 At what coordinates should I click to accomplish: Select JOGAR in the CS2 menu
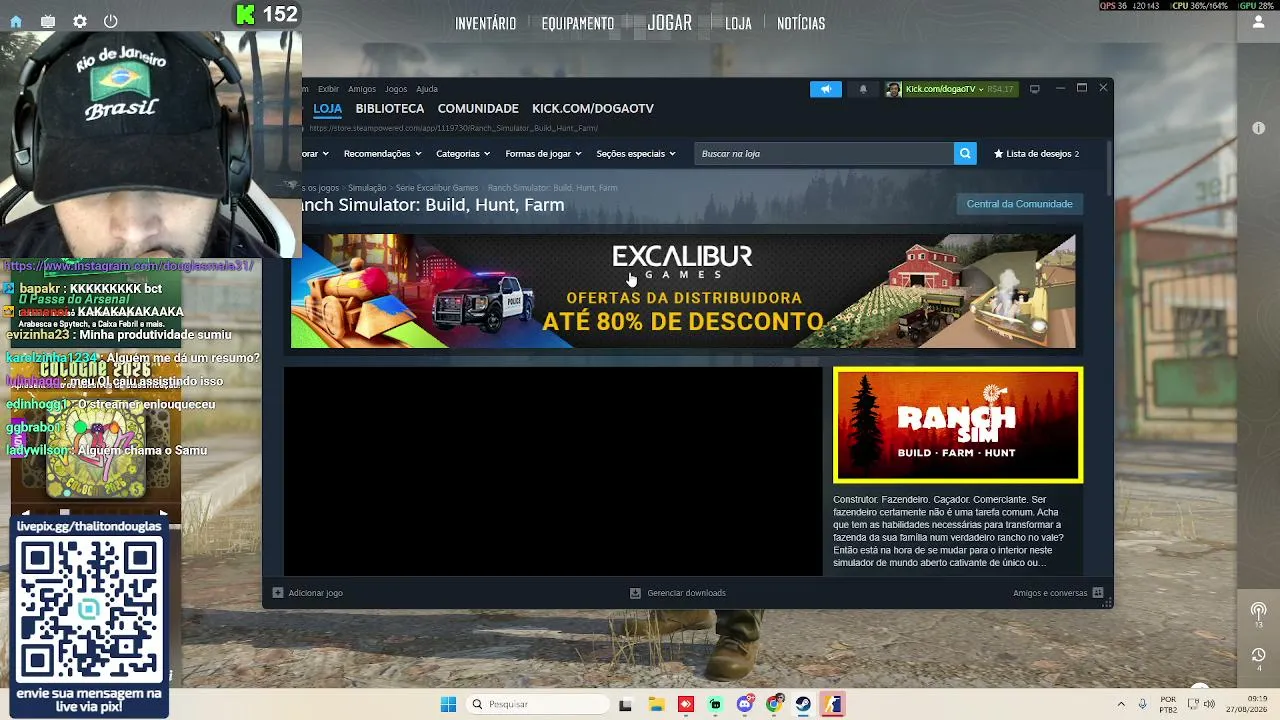pos(670,22)
